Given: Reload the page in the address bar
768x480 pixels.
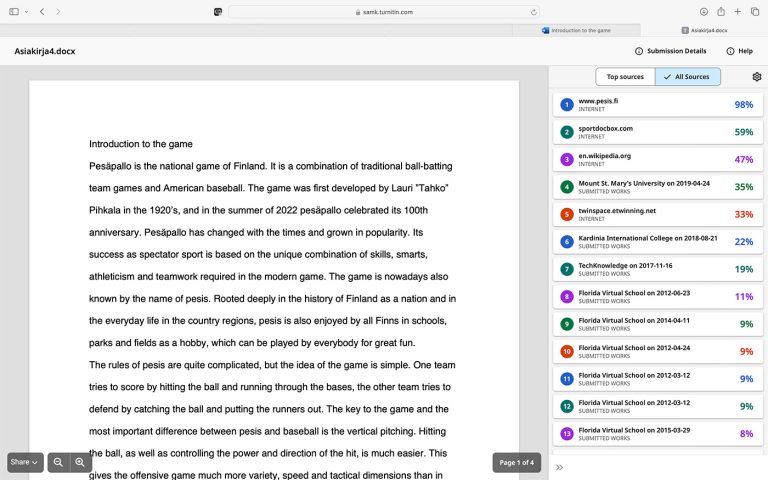Looking at the screenshot, I should [534, 12].
